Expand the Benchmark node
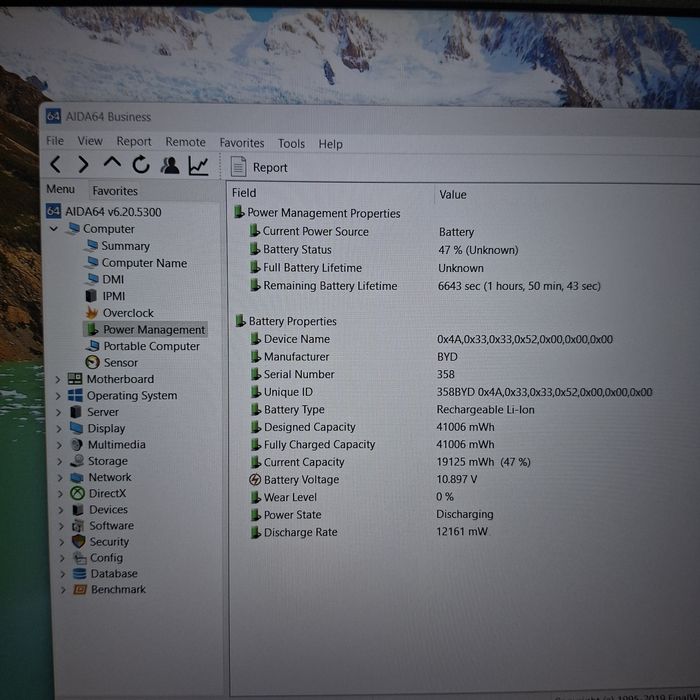The height and width of the screenshot is (700, 700). pyautogui.click(x=63, y=590)
